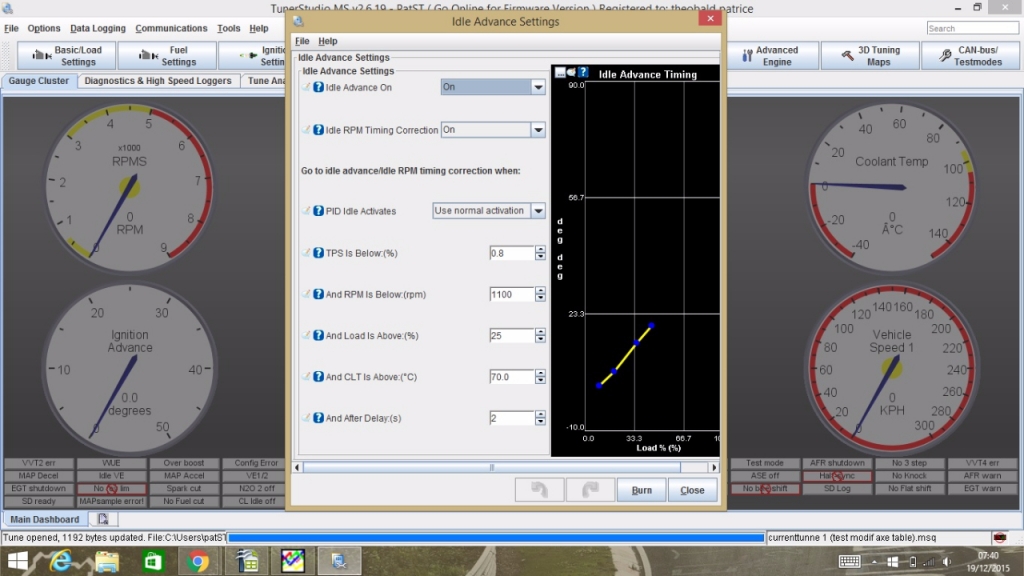Click help icon for TPS Is Below

pos(318,253)
